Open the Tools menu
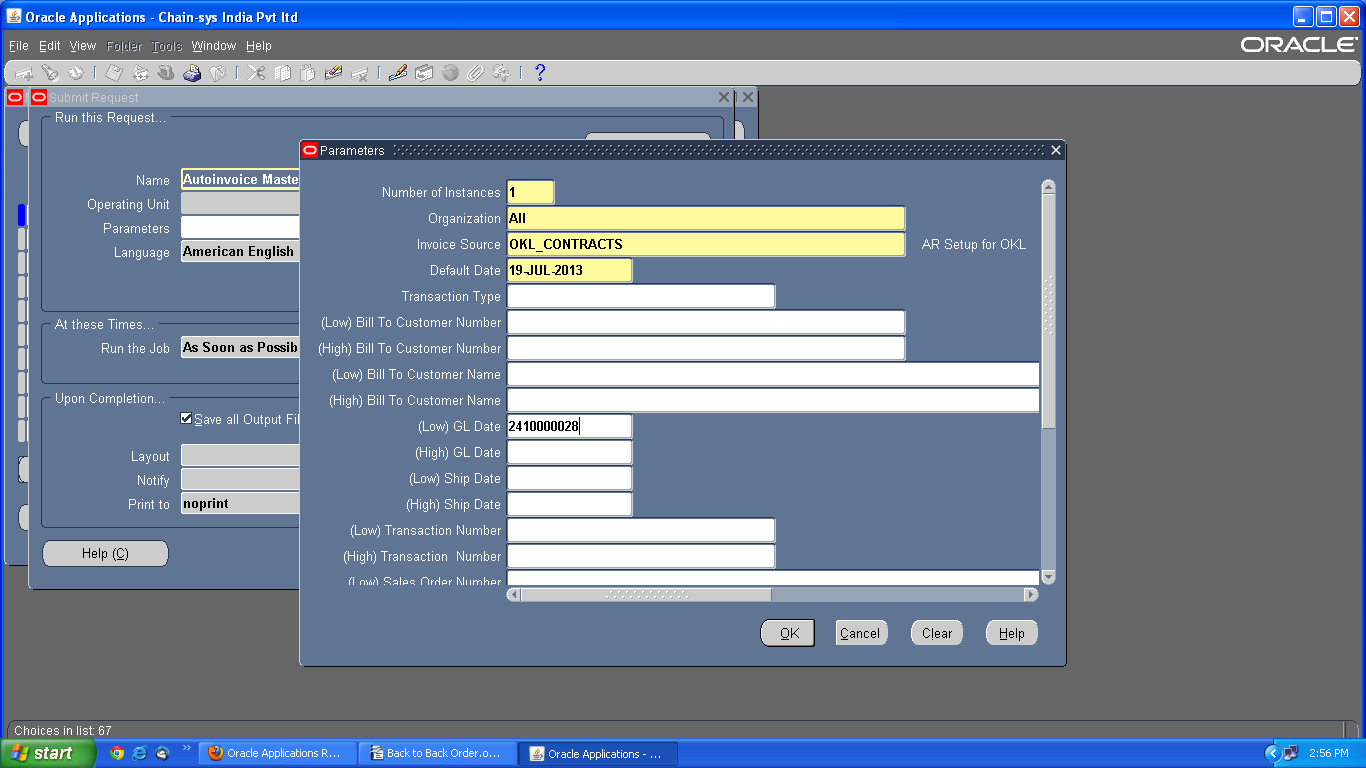 [167, 46]
